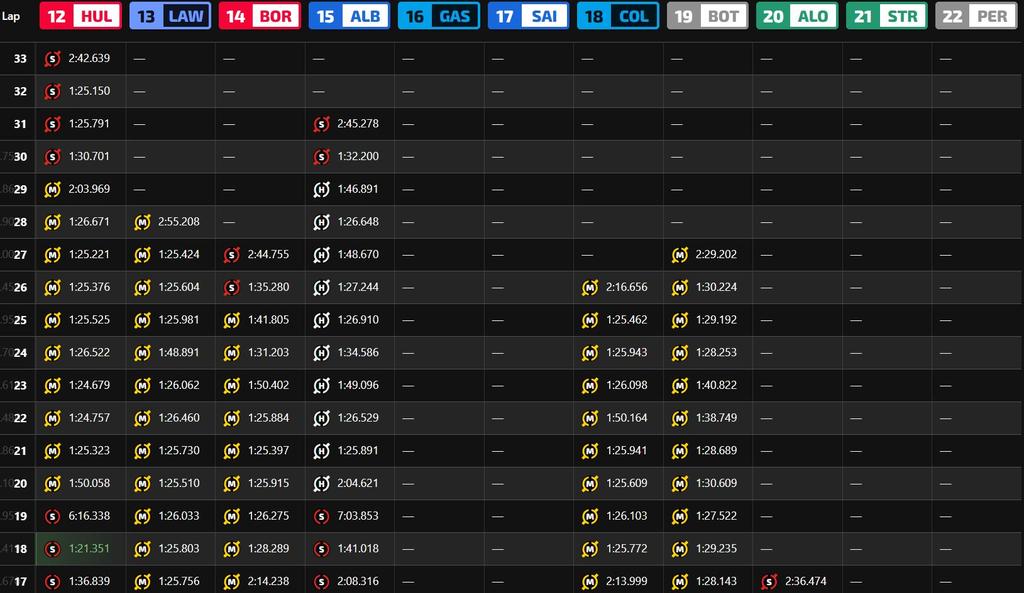The image size is (1024, 593).
Task: Click lap time 1:28.143
Action: click(716, 581)
